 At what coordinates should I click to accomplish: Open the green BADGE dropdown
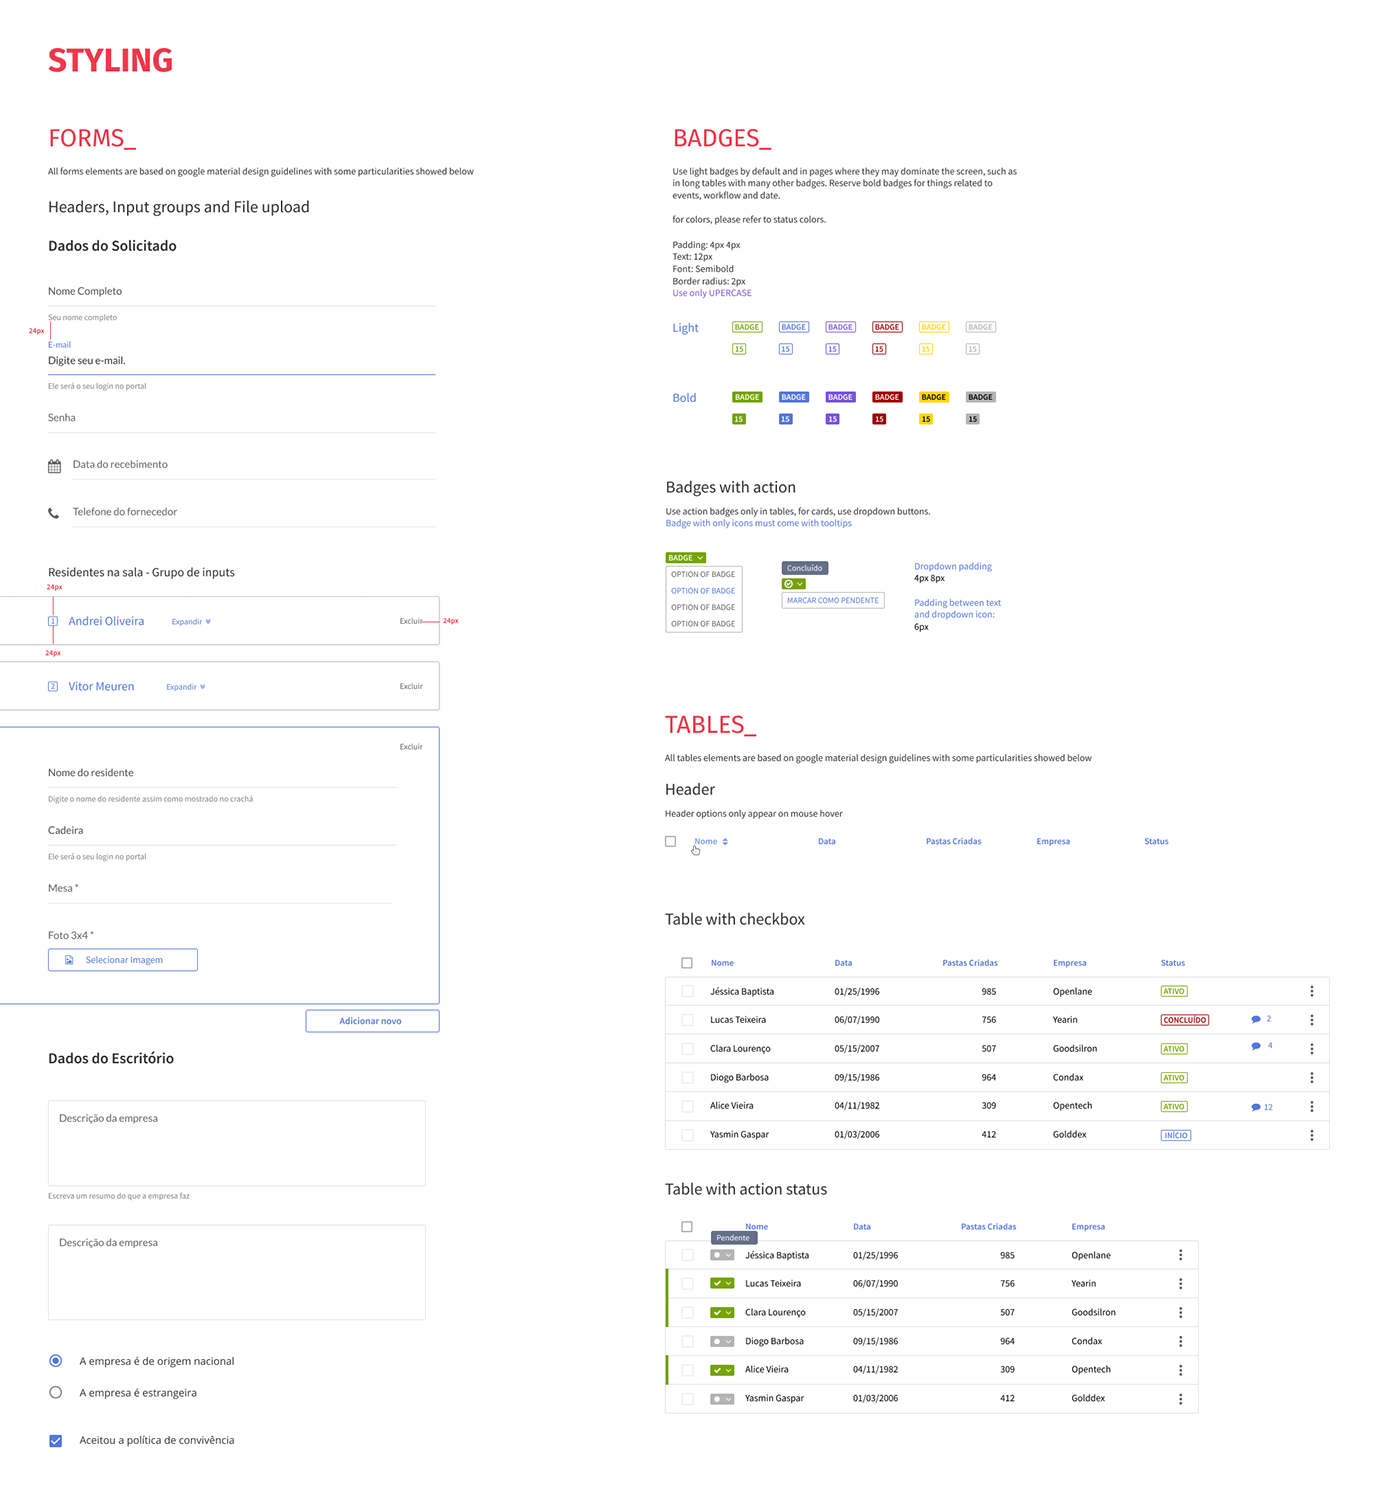click(686, 558)
